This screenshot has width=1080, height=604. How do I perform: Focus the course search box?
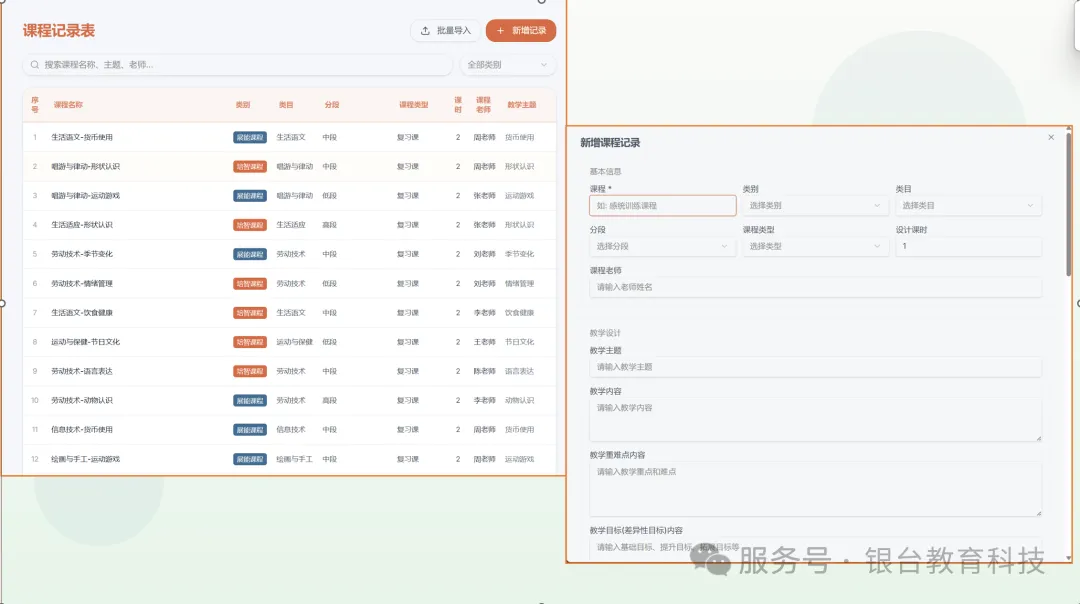point(238,65)
